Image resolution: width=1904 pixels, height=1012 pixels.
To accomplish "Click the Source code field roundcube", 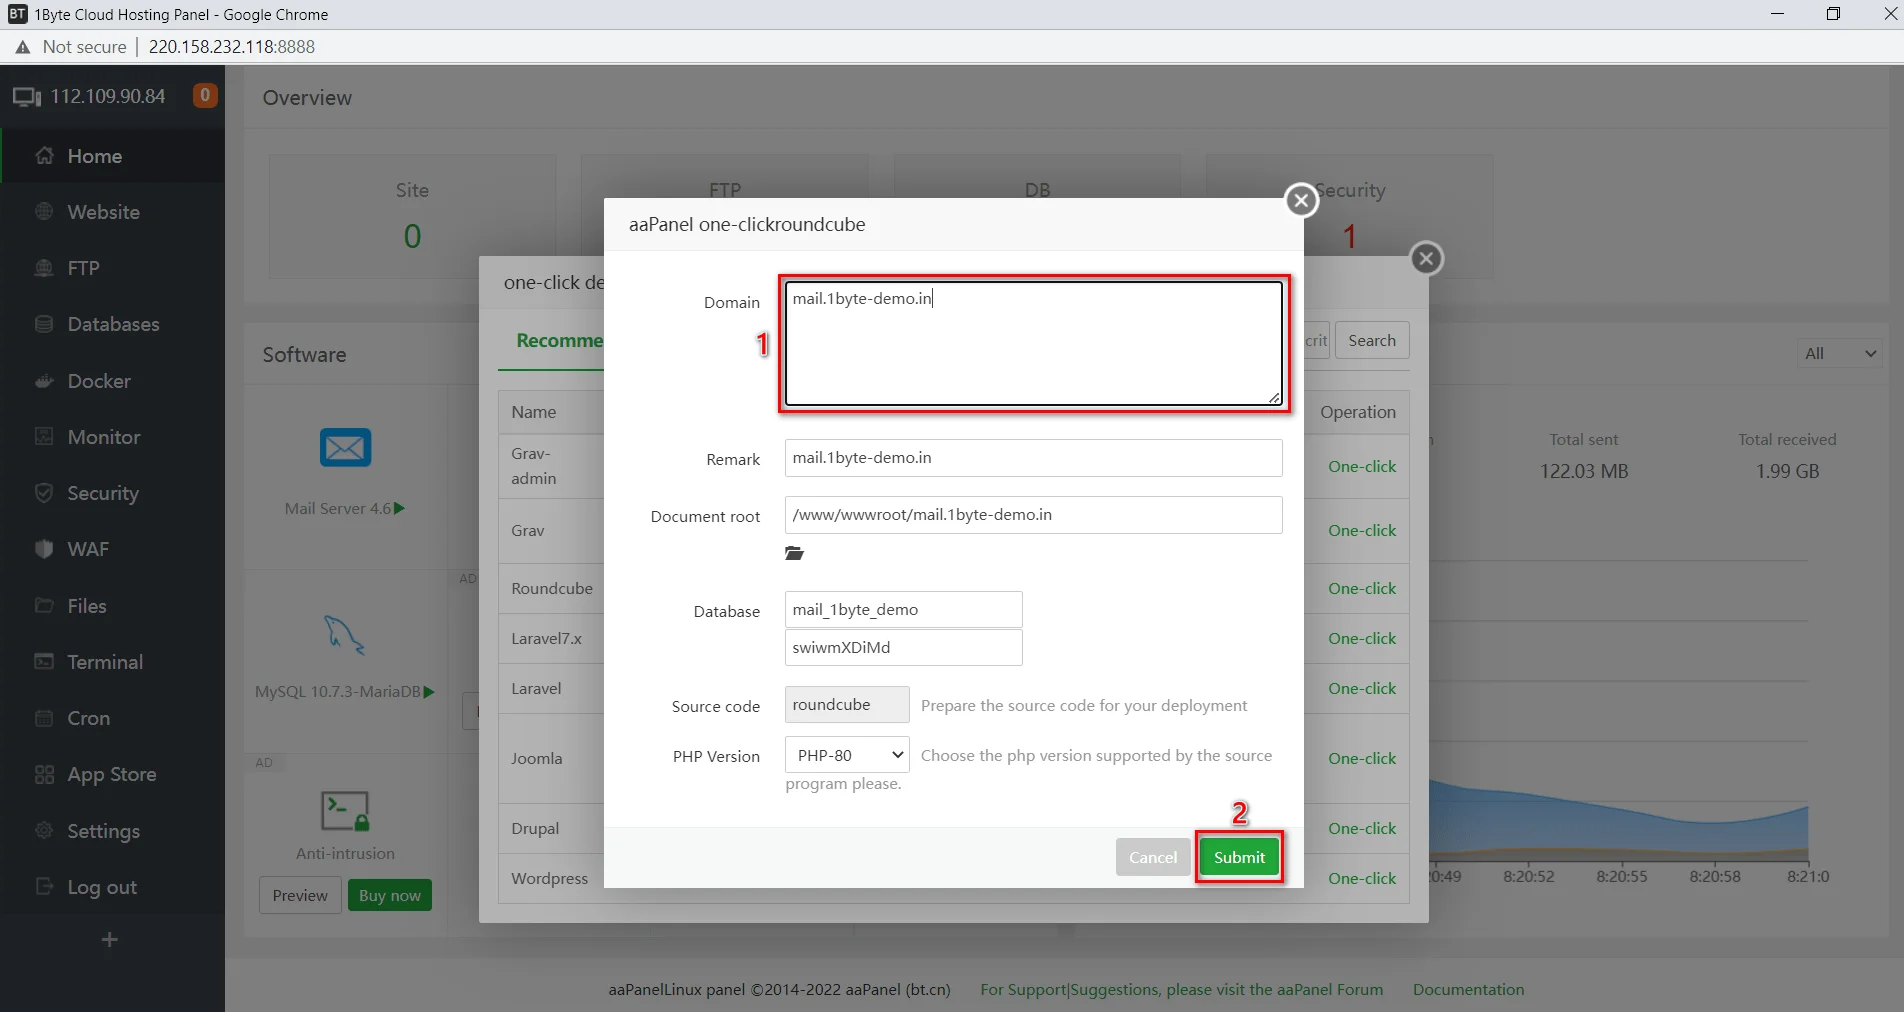I will [x=847, y=705].
